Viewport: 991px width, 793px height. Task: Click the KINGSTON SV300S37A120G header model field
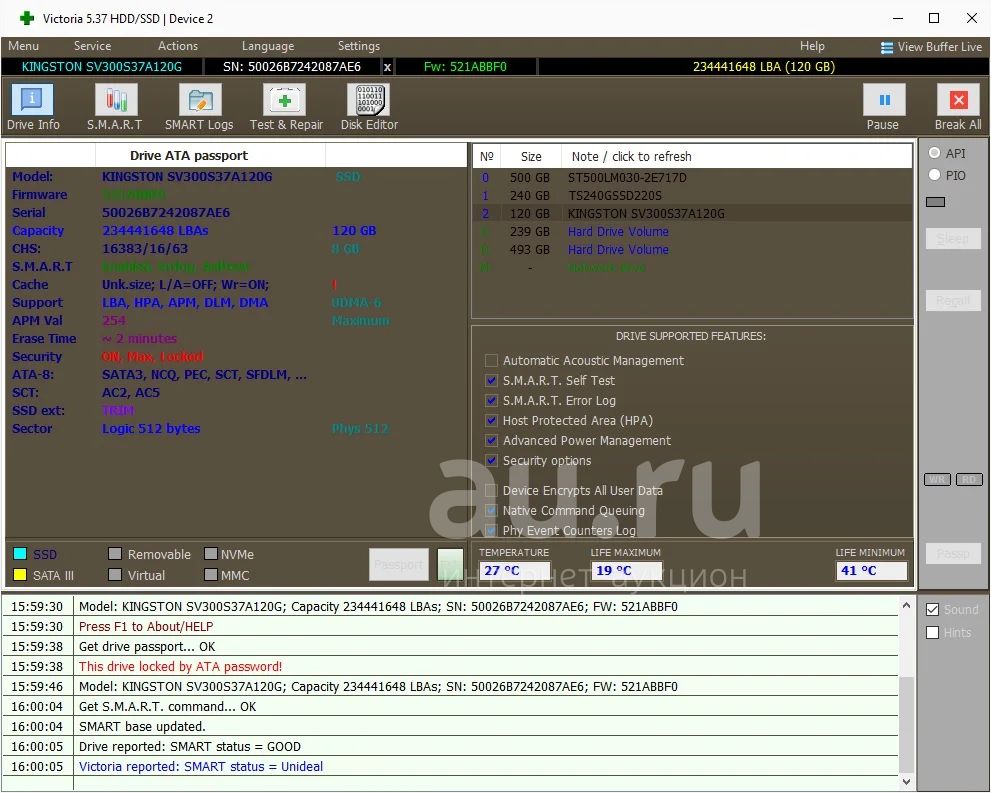click(102, 67)
